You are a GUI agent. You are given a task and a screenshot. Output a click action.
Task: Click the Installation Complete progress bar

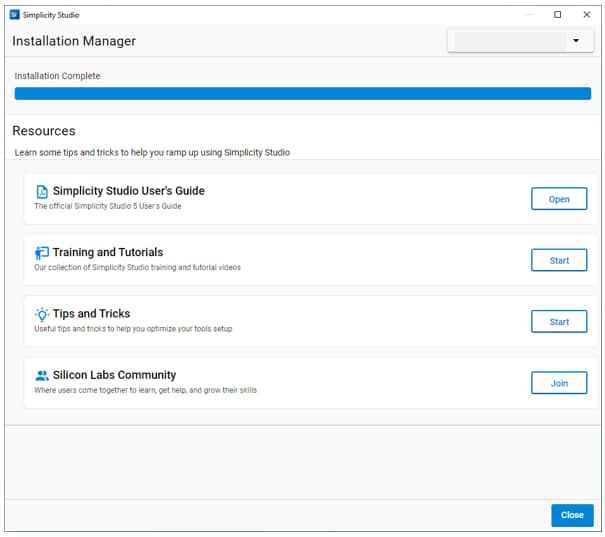(303, 94)
